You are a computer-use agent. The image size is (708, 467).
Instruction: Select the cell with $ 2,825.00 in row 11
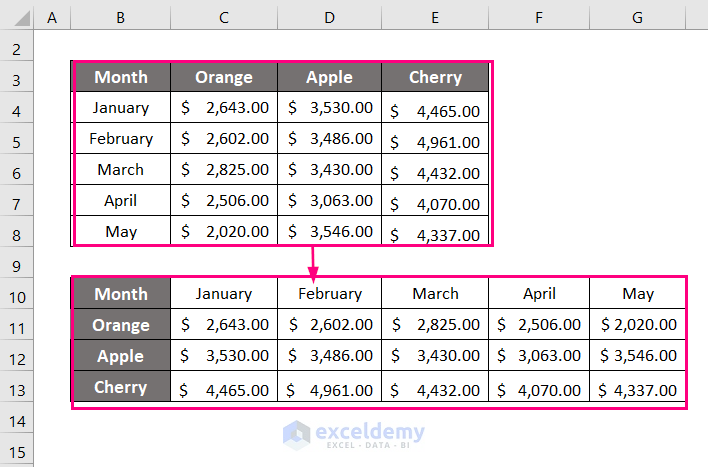coord(435,325)
